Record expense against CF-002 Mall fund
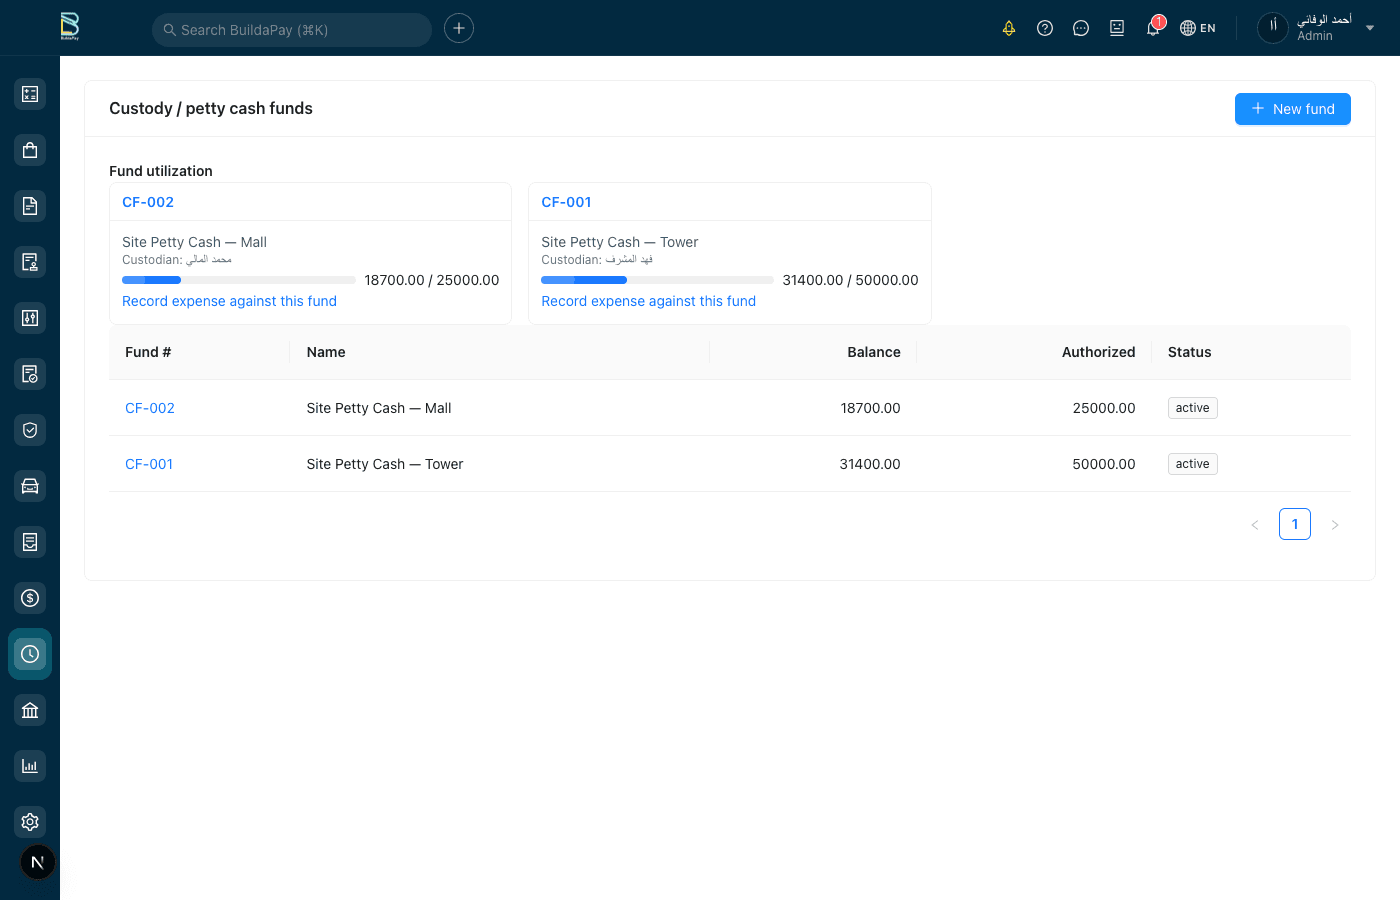 [229, 301]
